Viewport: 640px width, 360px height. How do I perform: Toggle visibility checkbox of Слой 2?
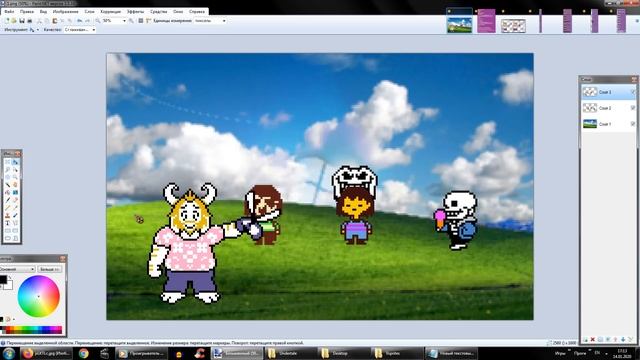[633, 108]
